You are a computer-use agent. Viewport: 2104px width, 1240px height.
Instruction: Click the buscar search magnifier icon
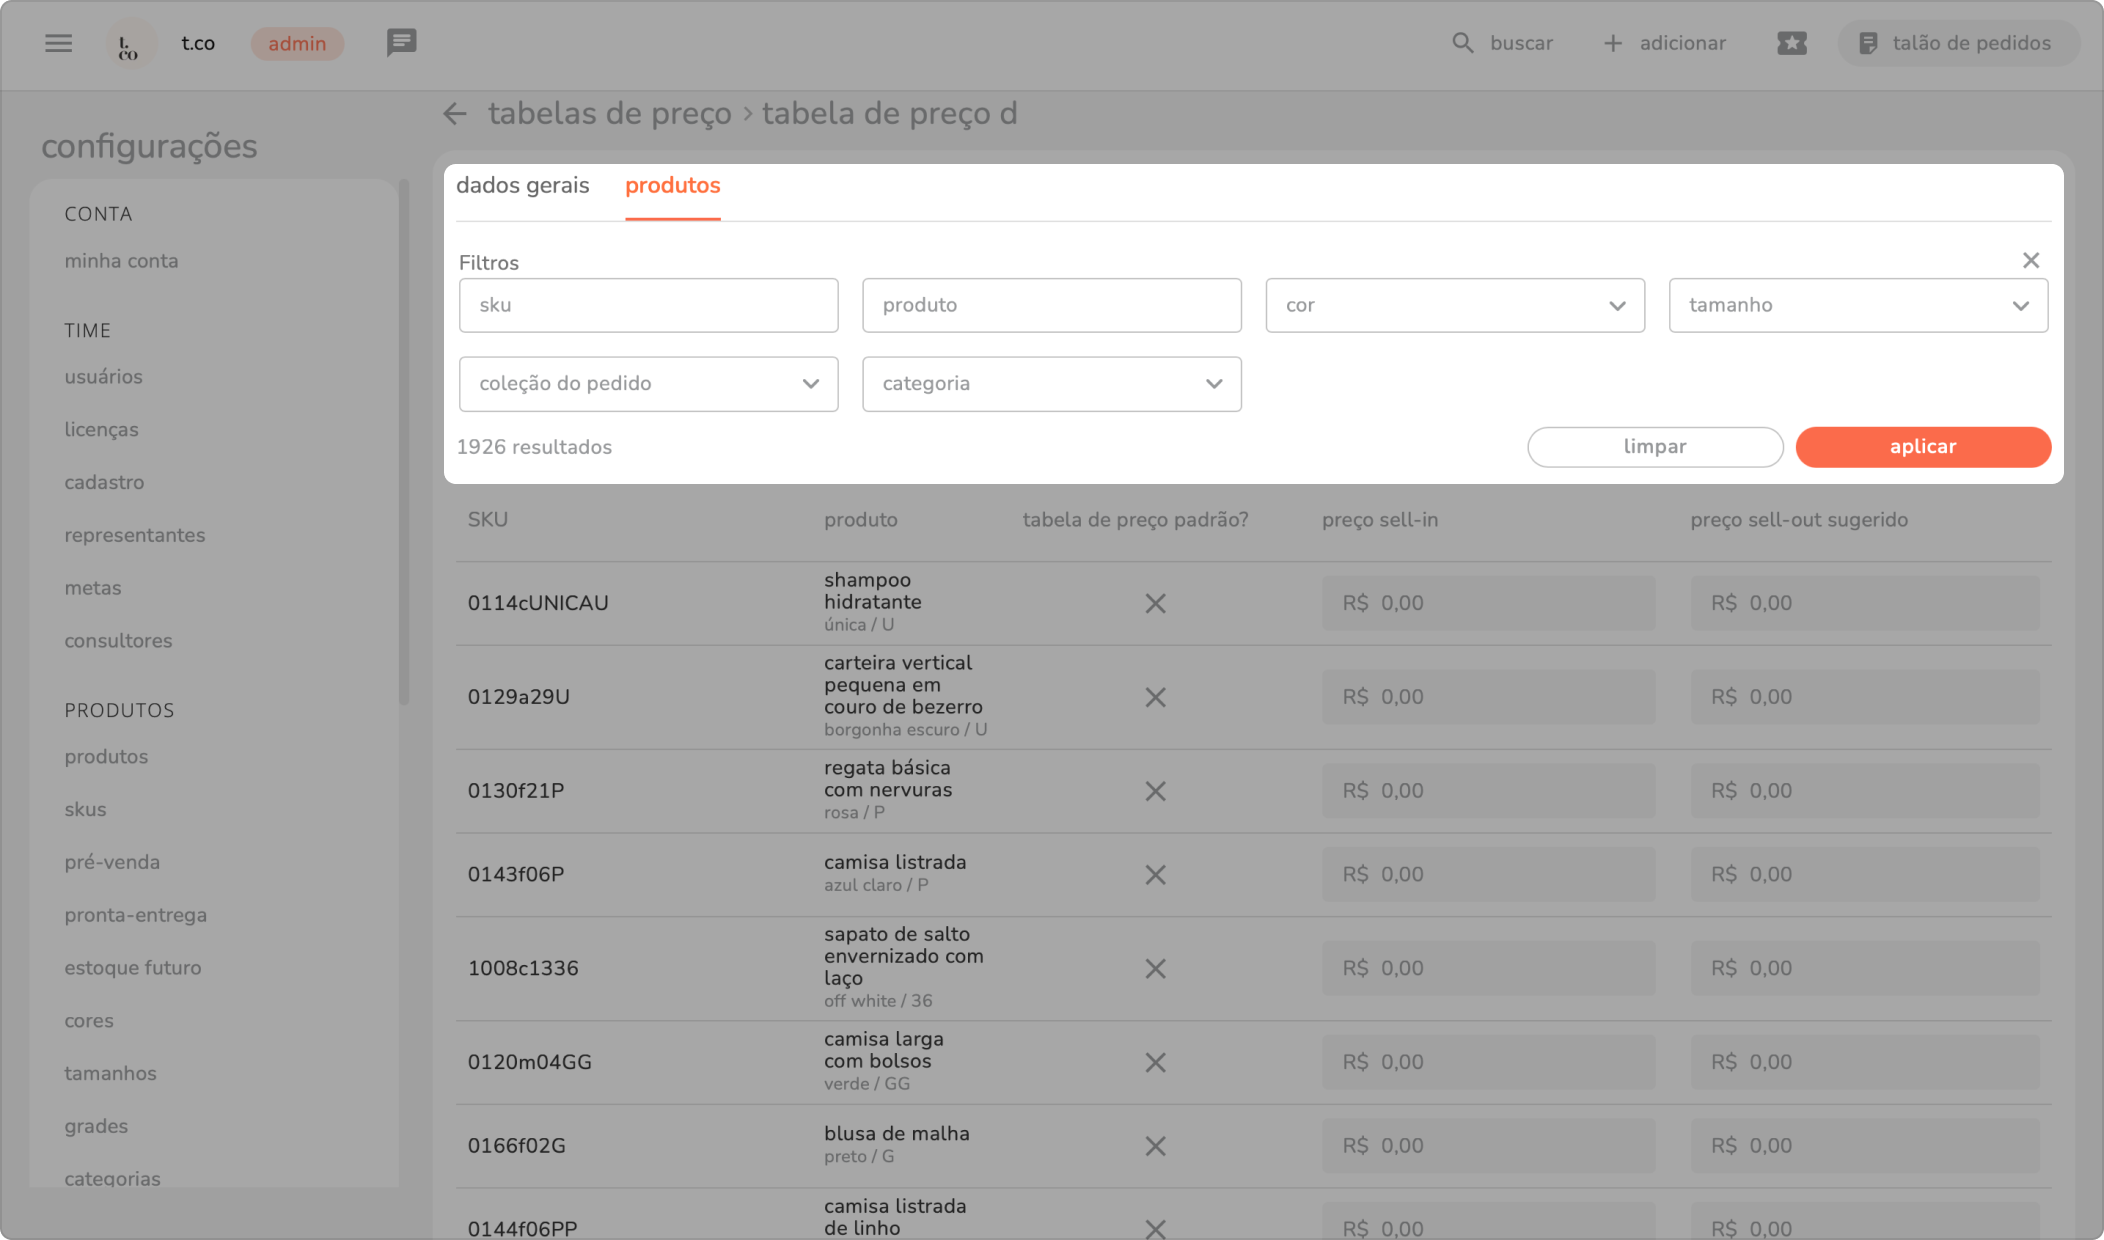(1462, 43)
